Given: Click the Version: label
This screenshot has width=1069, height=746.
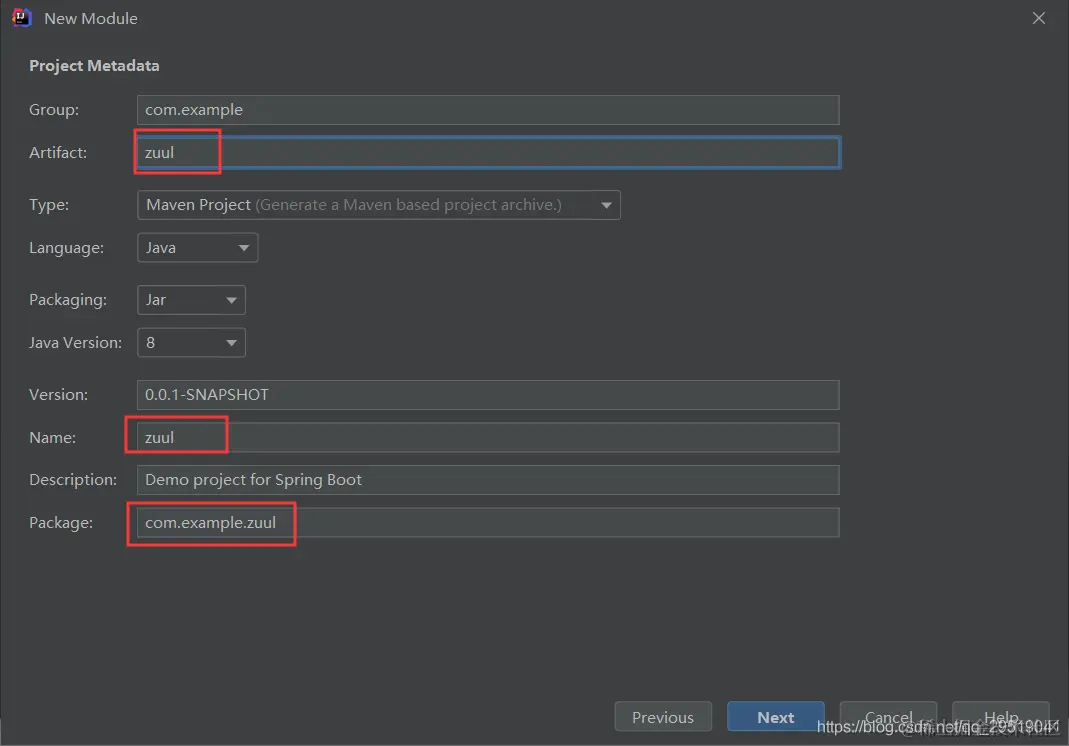Looking at the screenshot, I should click(59, 395).
